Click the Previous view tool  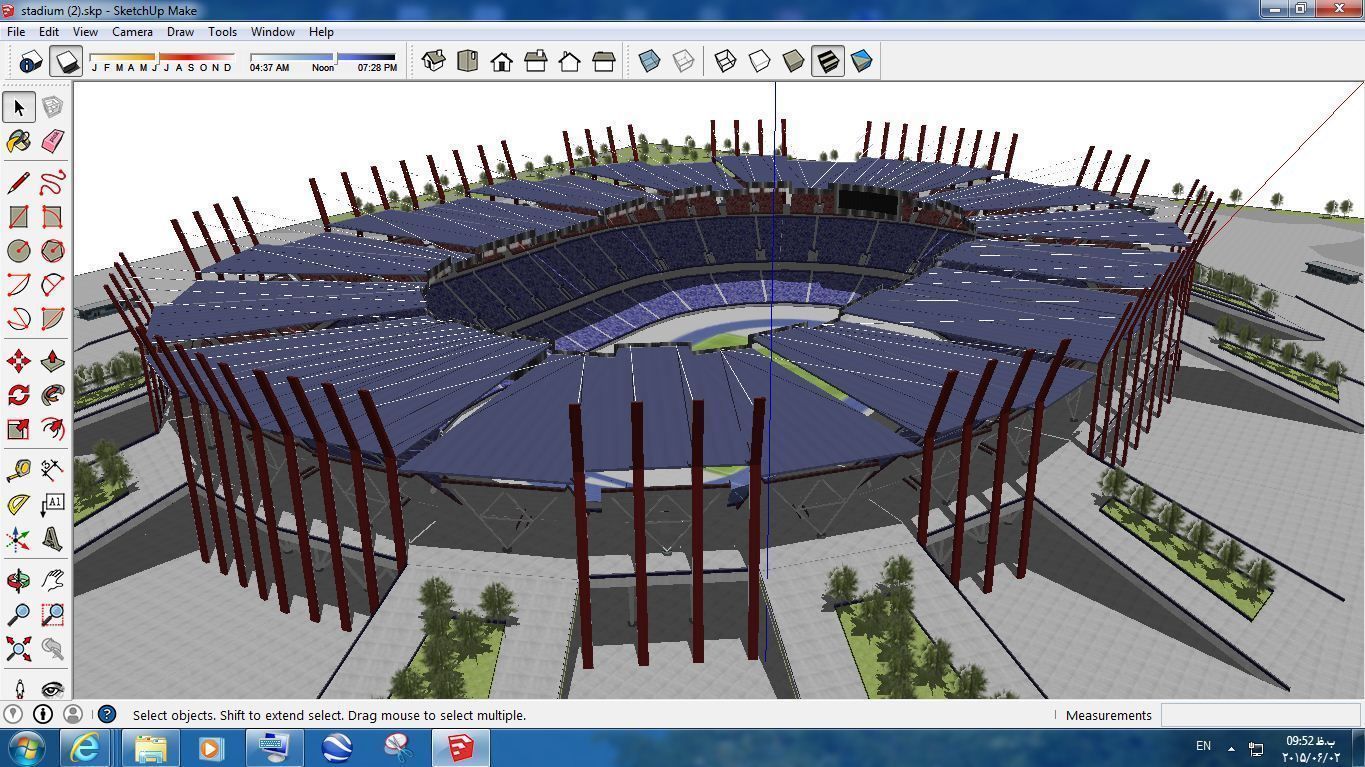click(x=53, y=649)
